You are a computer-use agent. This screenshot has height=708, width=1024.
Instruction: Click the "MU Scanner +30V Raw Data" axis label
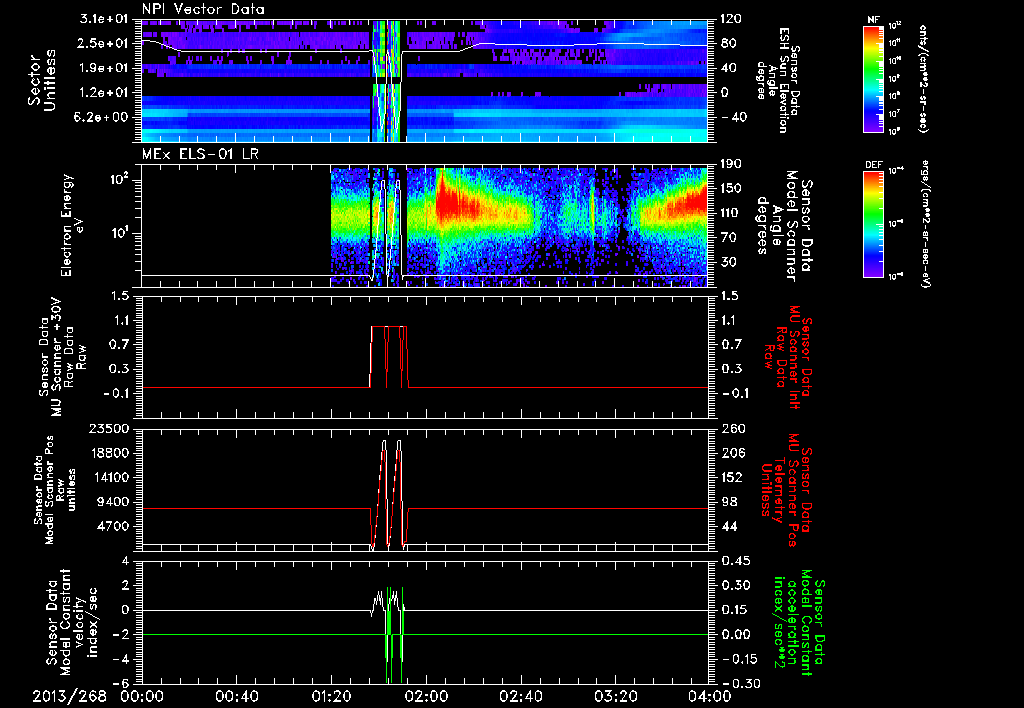click(63, 358)
